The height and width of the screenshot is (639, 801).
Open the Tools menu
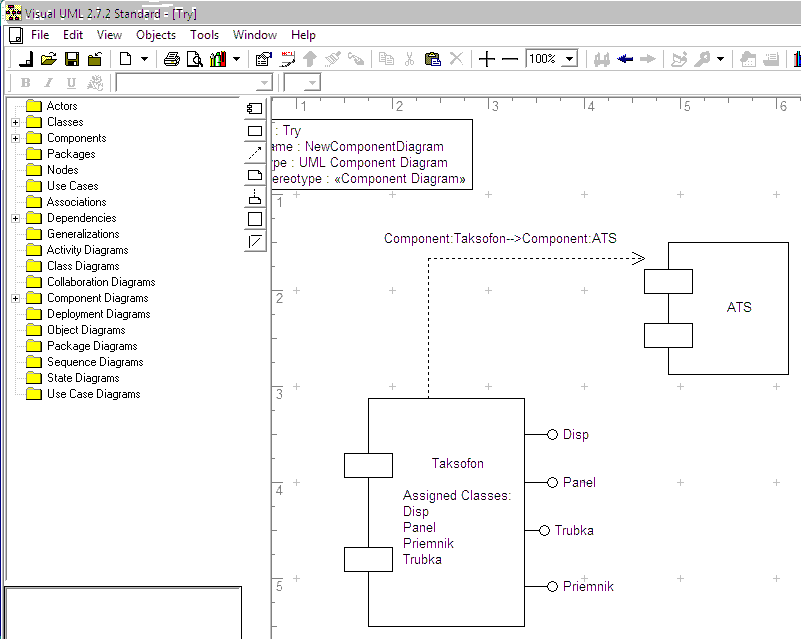point(204,35)
